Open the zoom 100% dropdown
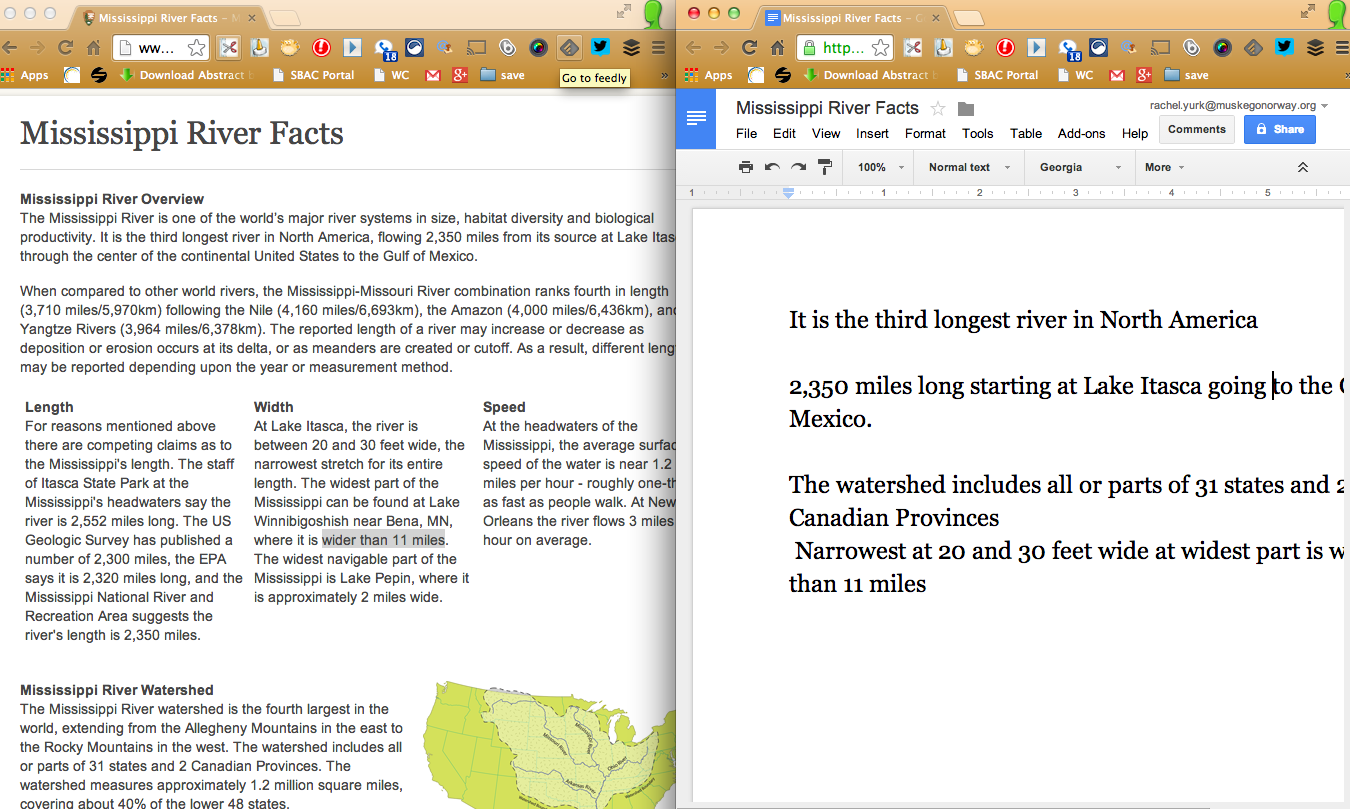 [881, 167]
